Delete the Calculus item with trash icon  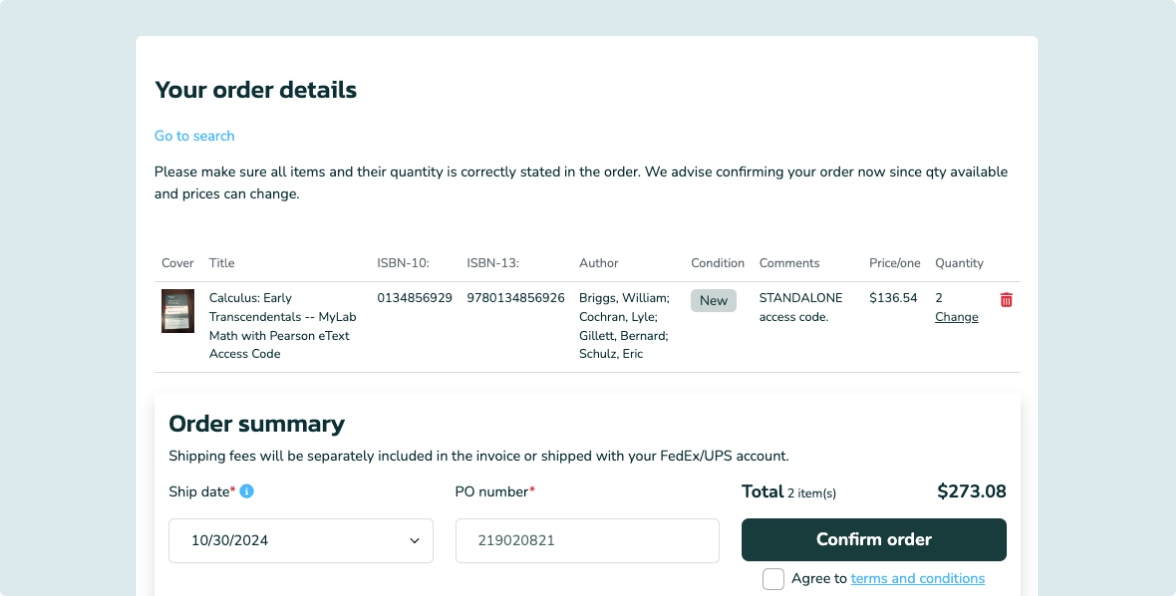tap(1006, 300)
